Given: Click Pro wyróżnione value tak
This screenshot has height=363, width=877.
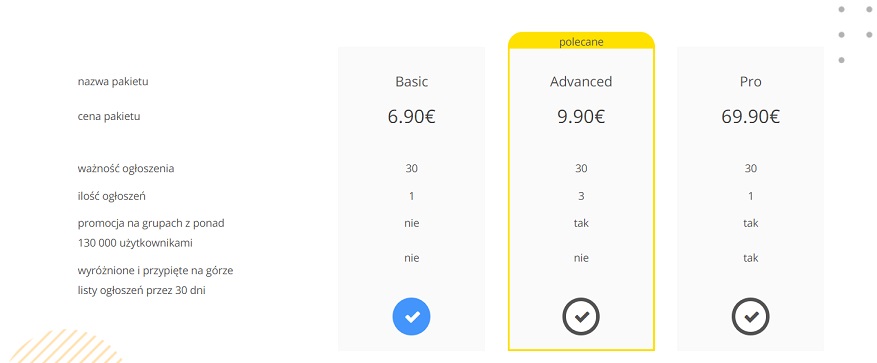Looking at the screenshot, I should point(751,258).
